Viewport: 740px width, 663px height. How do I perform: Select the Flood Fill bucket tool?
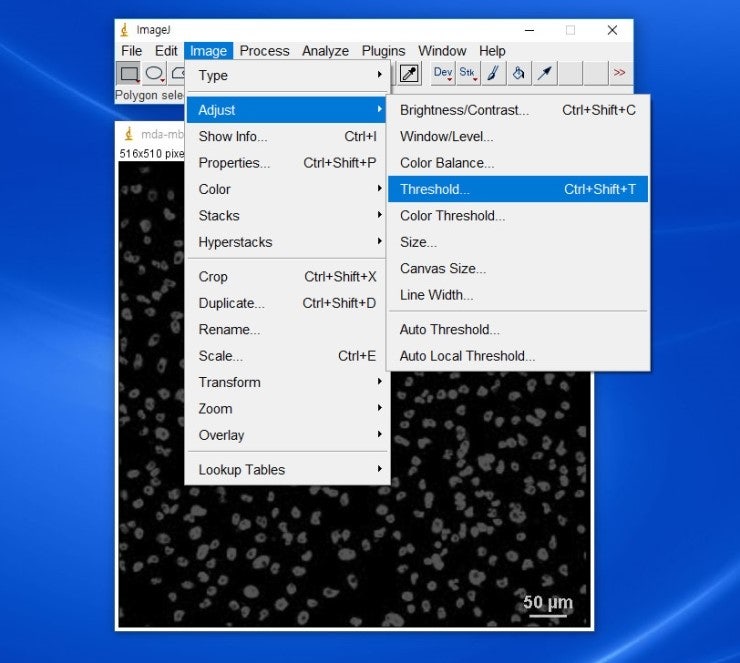pos(519,73)
